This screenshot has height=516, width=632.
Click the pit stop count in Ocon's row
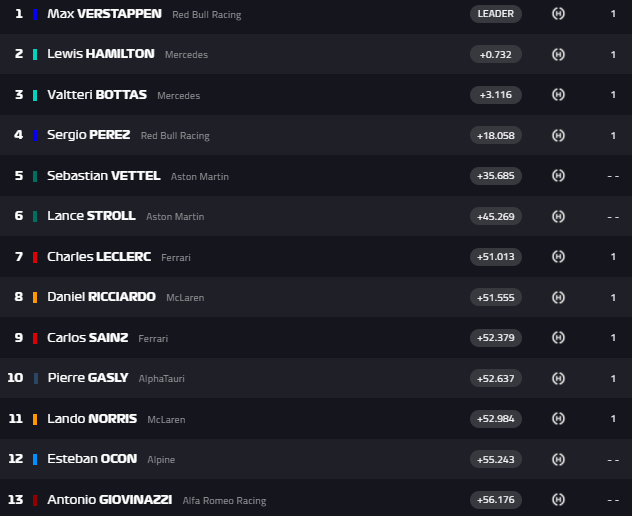[613, 460]
